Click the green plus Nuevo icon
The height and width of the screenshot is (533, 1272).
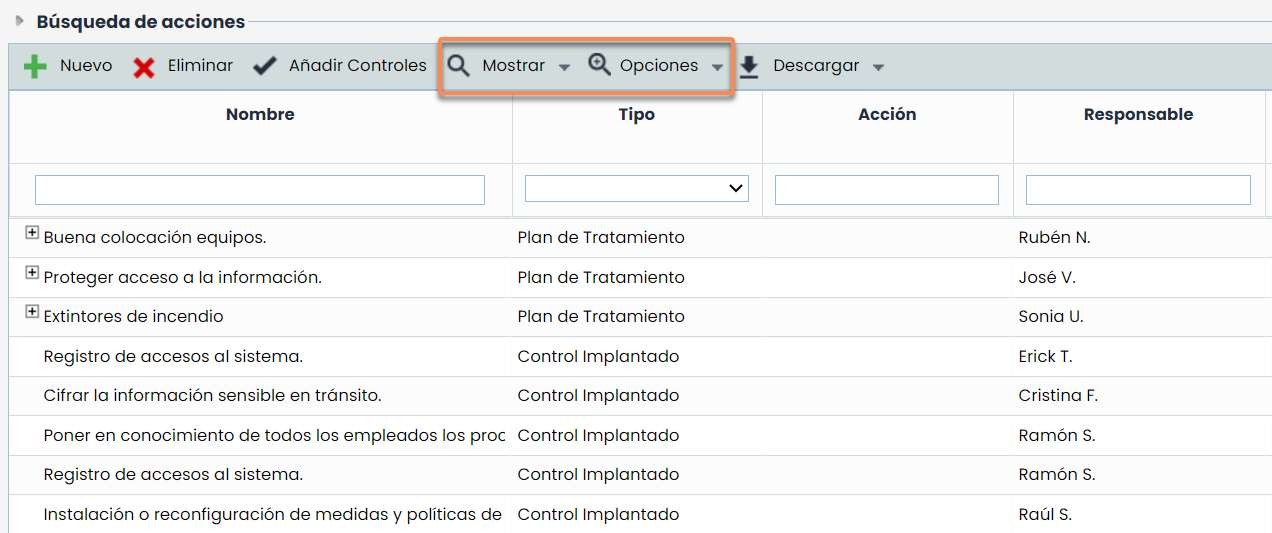click(35, 67)
